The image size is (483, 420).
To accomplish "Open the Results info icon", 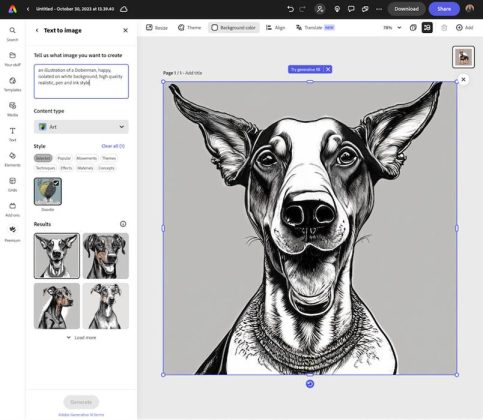I will pyautogui.click(x=123, y=224).
